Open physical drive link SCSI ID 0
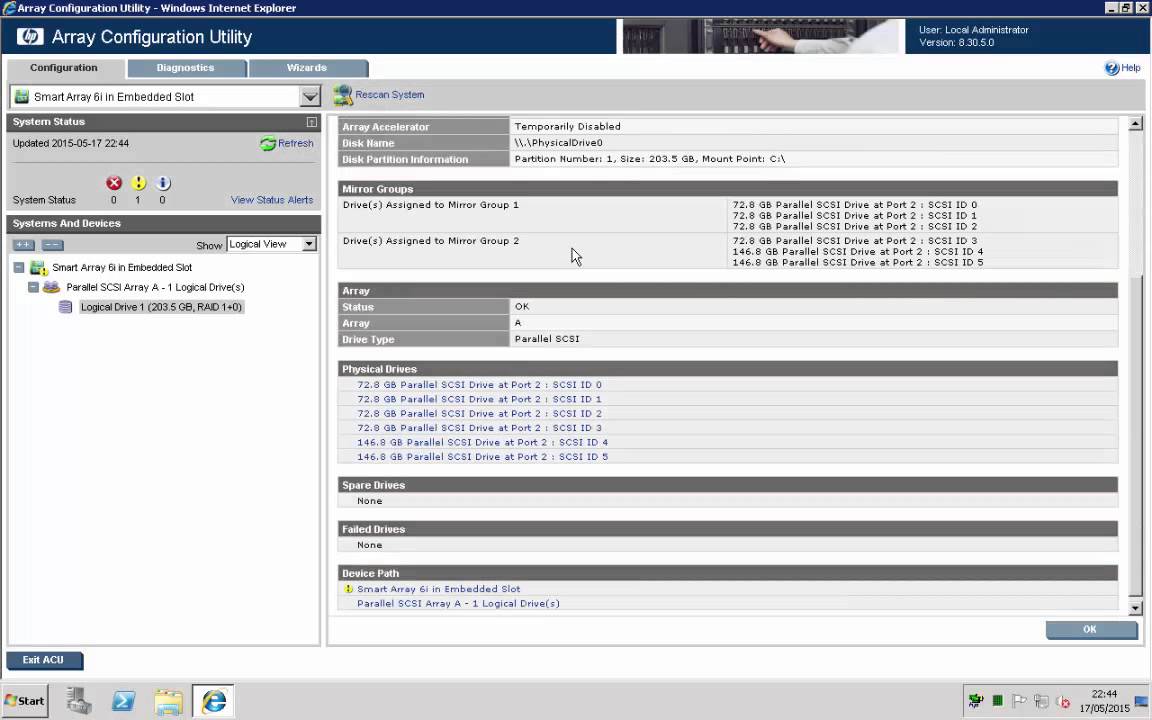 pyautogui.click(x=479, y=384)
